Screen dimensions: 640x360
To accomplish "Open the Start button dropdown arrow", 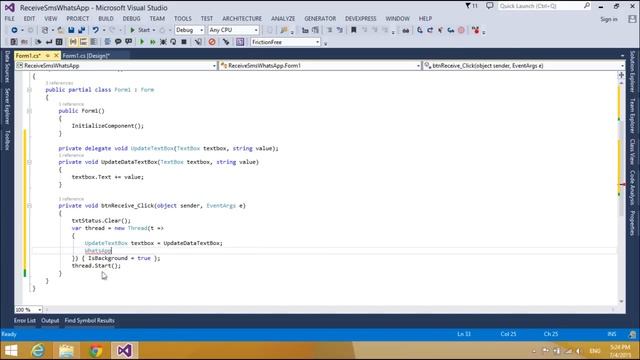I will point(154,30).
